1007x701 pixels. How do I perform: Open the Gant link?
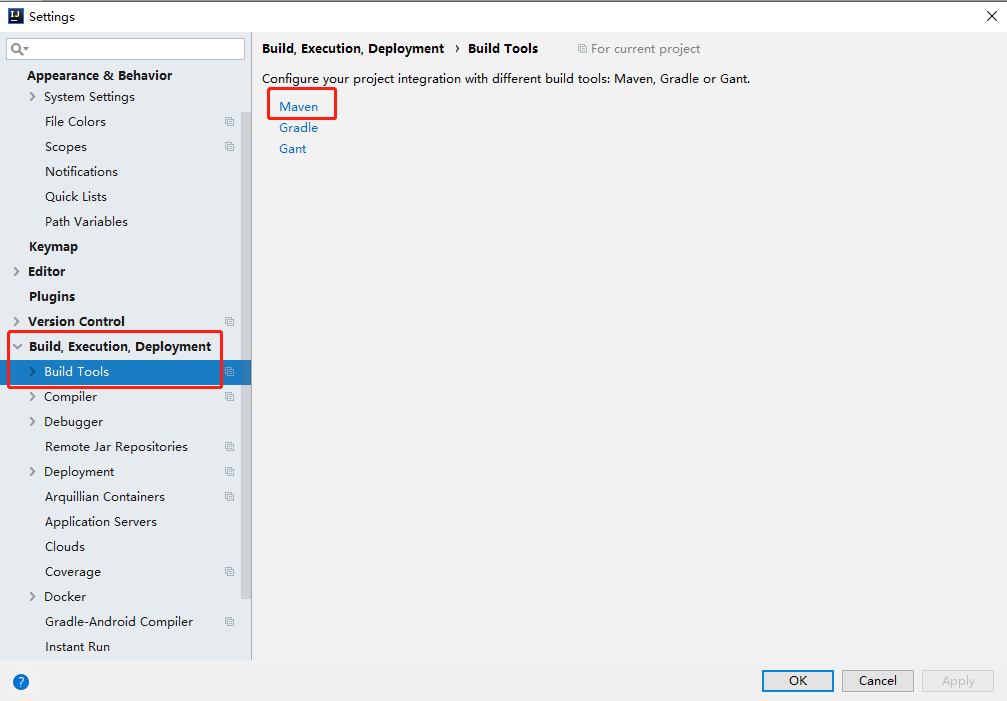coord(292,149)
